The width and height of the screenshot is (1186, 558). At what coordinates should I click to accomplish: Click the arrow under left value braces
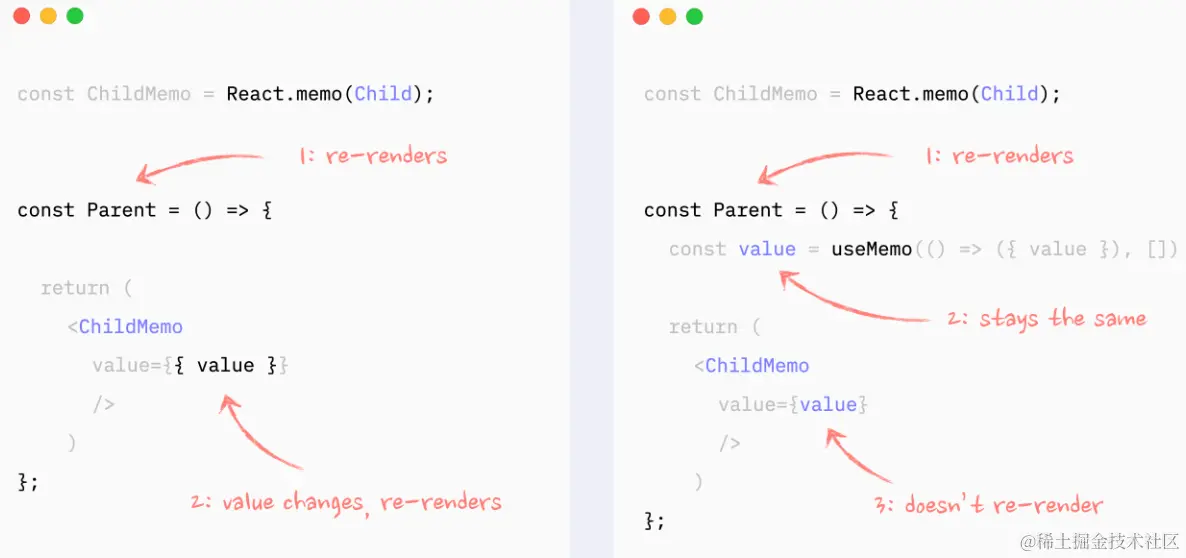pos(258,436)
